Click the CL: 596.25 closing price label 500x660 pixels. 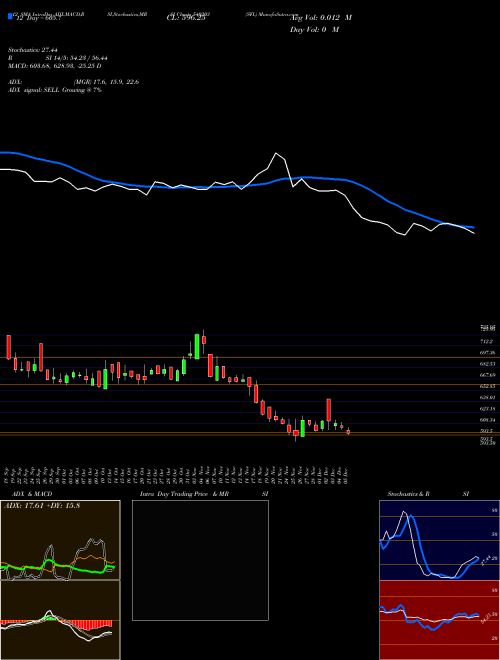click(x=186, y=18)
